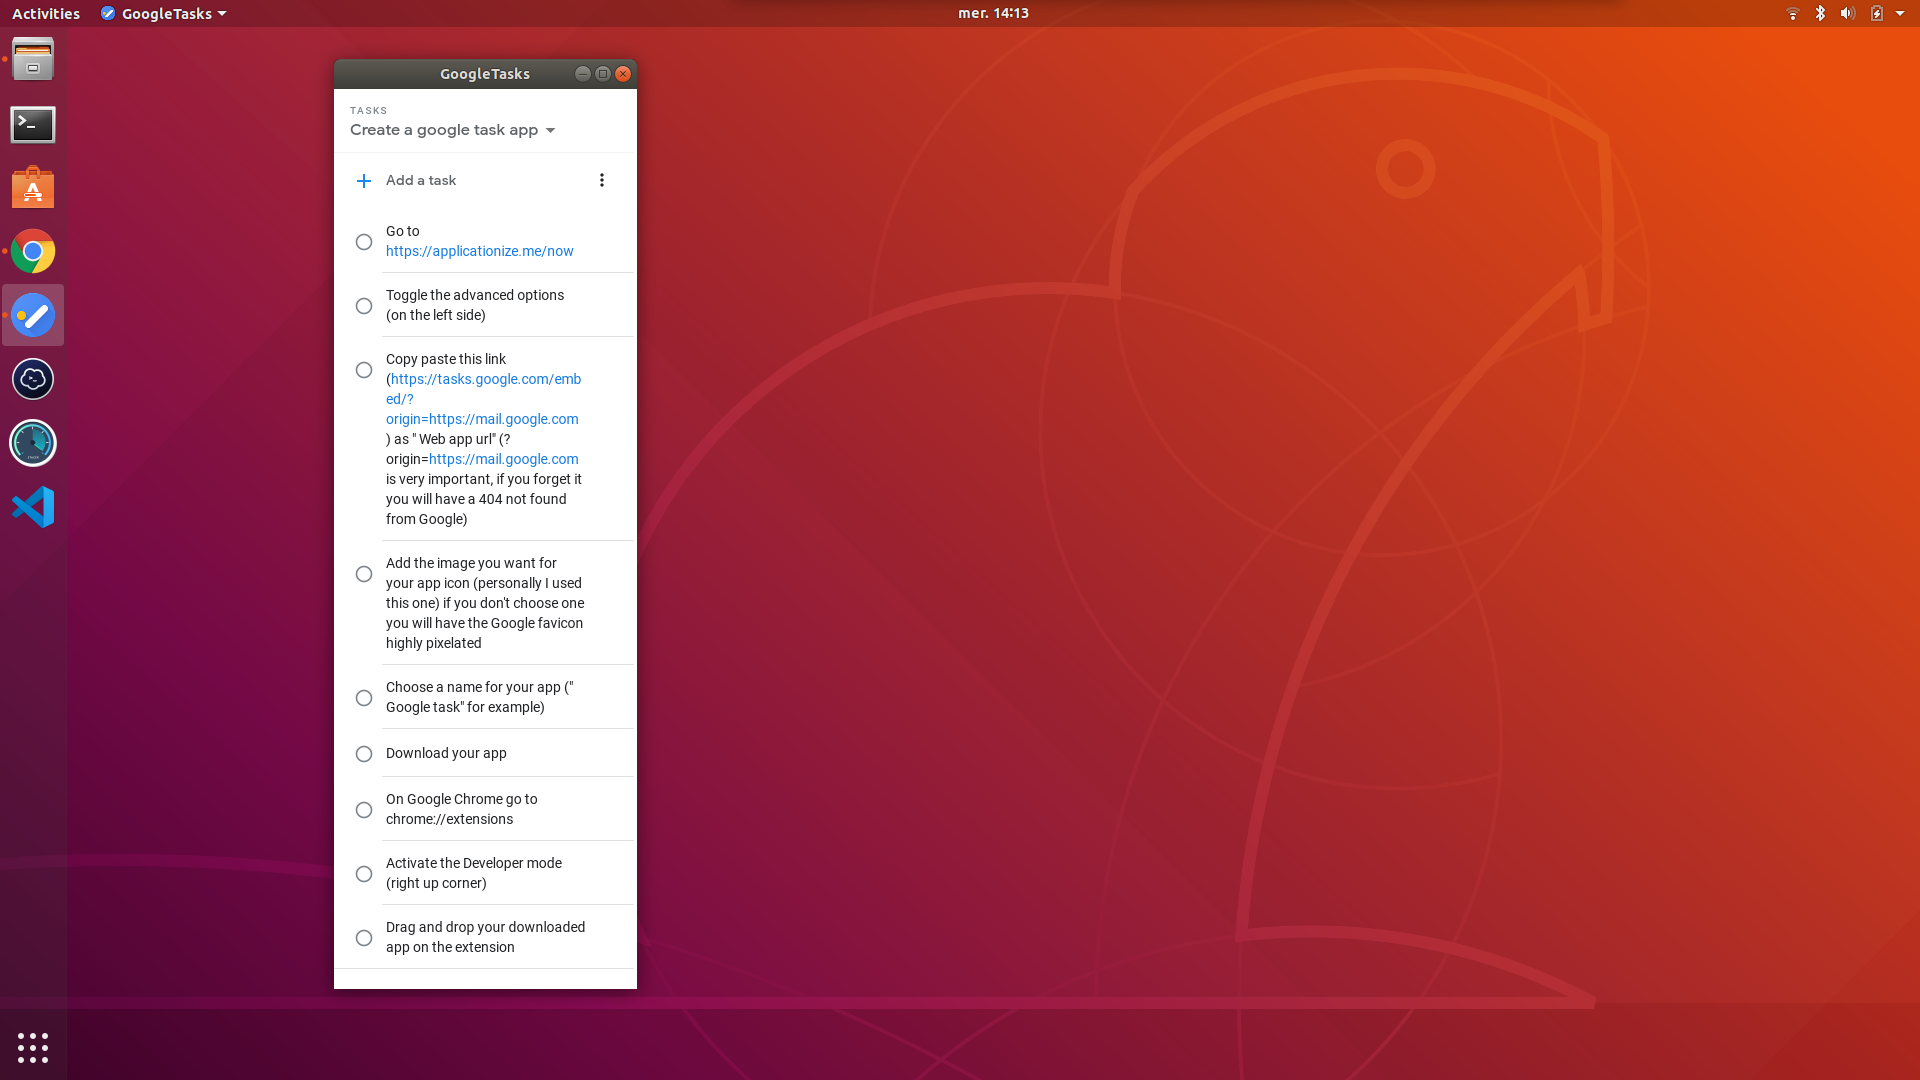Click the 'origin=https://mail.google.com' link line
The image size is (1920, 1080).
[482, 419]
